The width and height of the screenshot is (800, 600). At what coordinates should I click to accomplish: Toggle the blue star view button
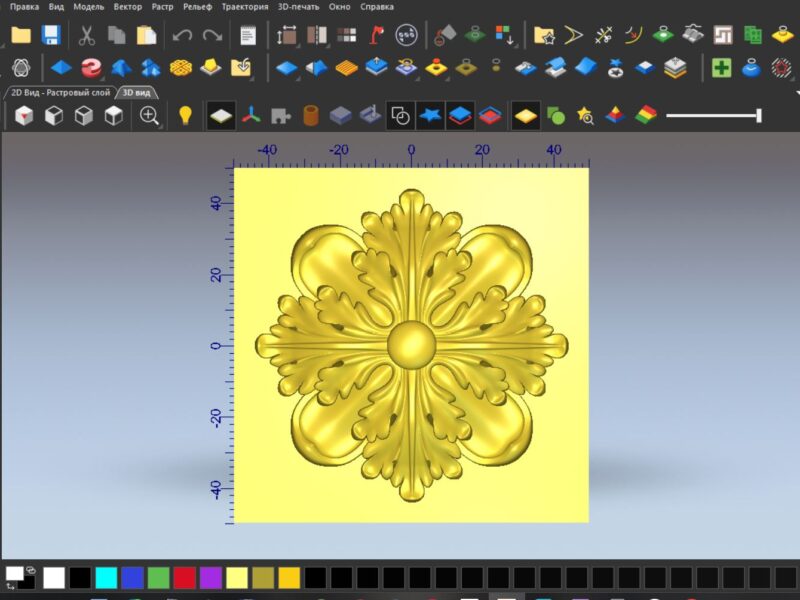[430, 115]
